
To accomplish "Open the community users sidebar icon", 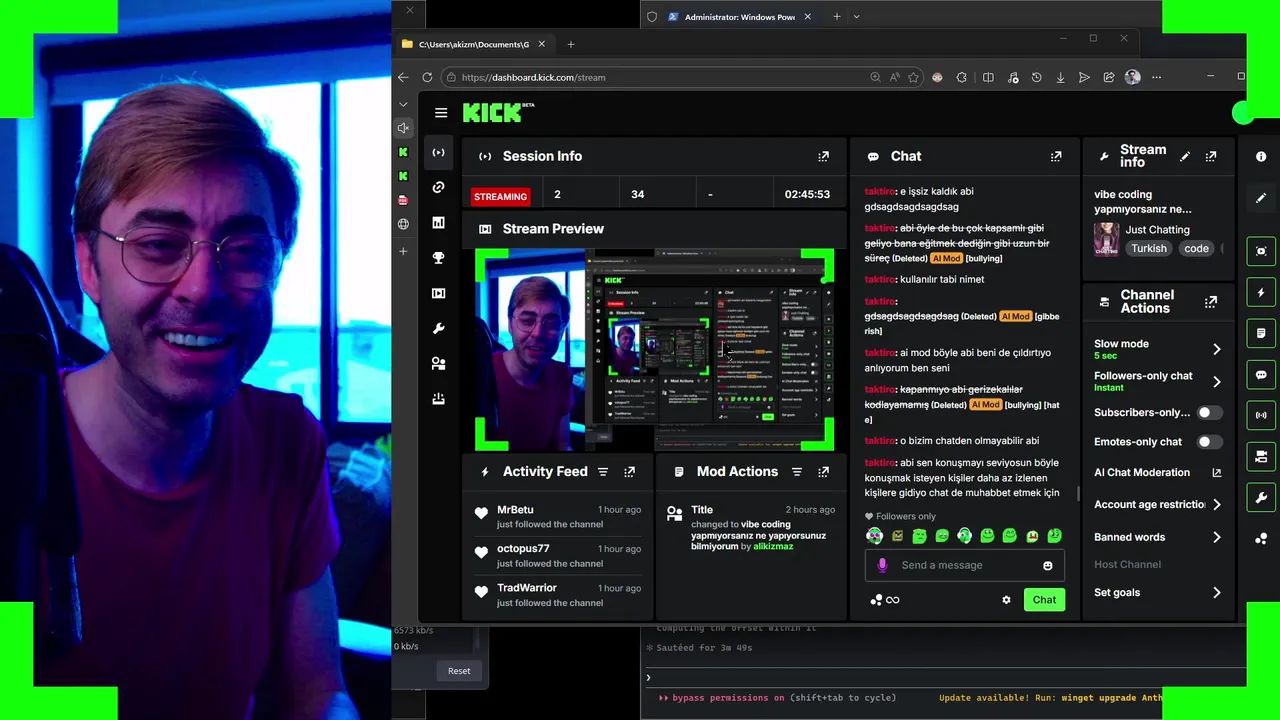I will tap(438, 364).
